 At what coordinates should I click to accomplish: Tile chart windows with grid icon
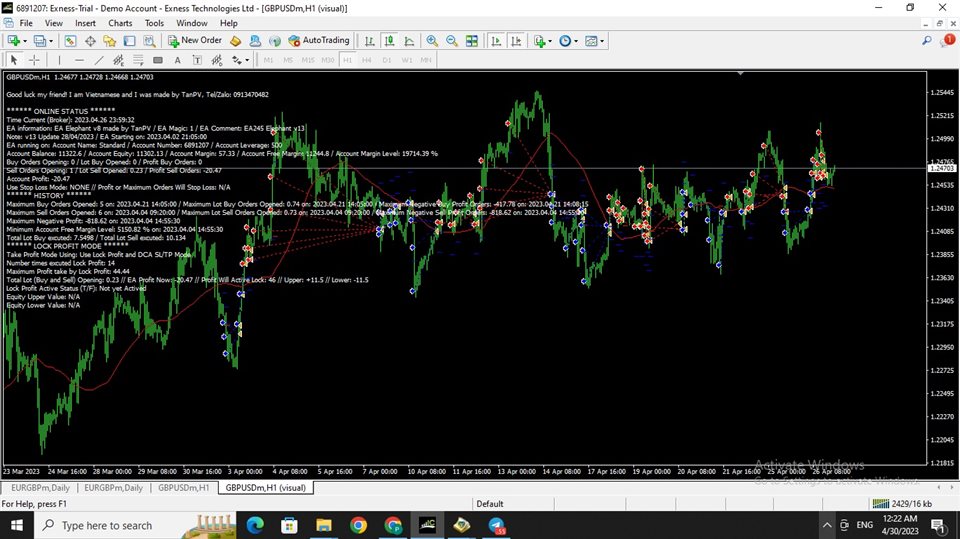pos(471,41)
